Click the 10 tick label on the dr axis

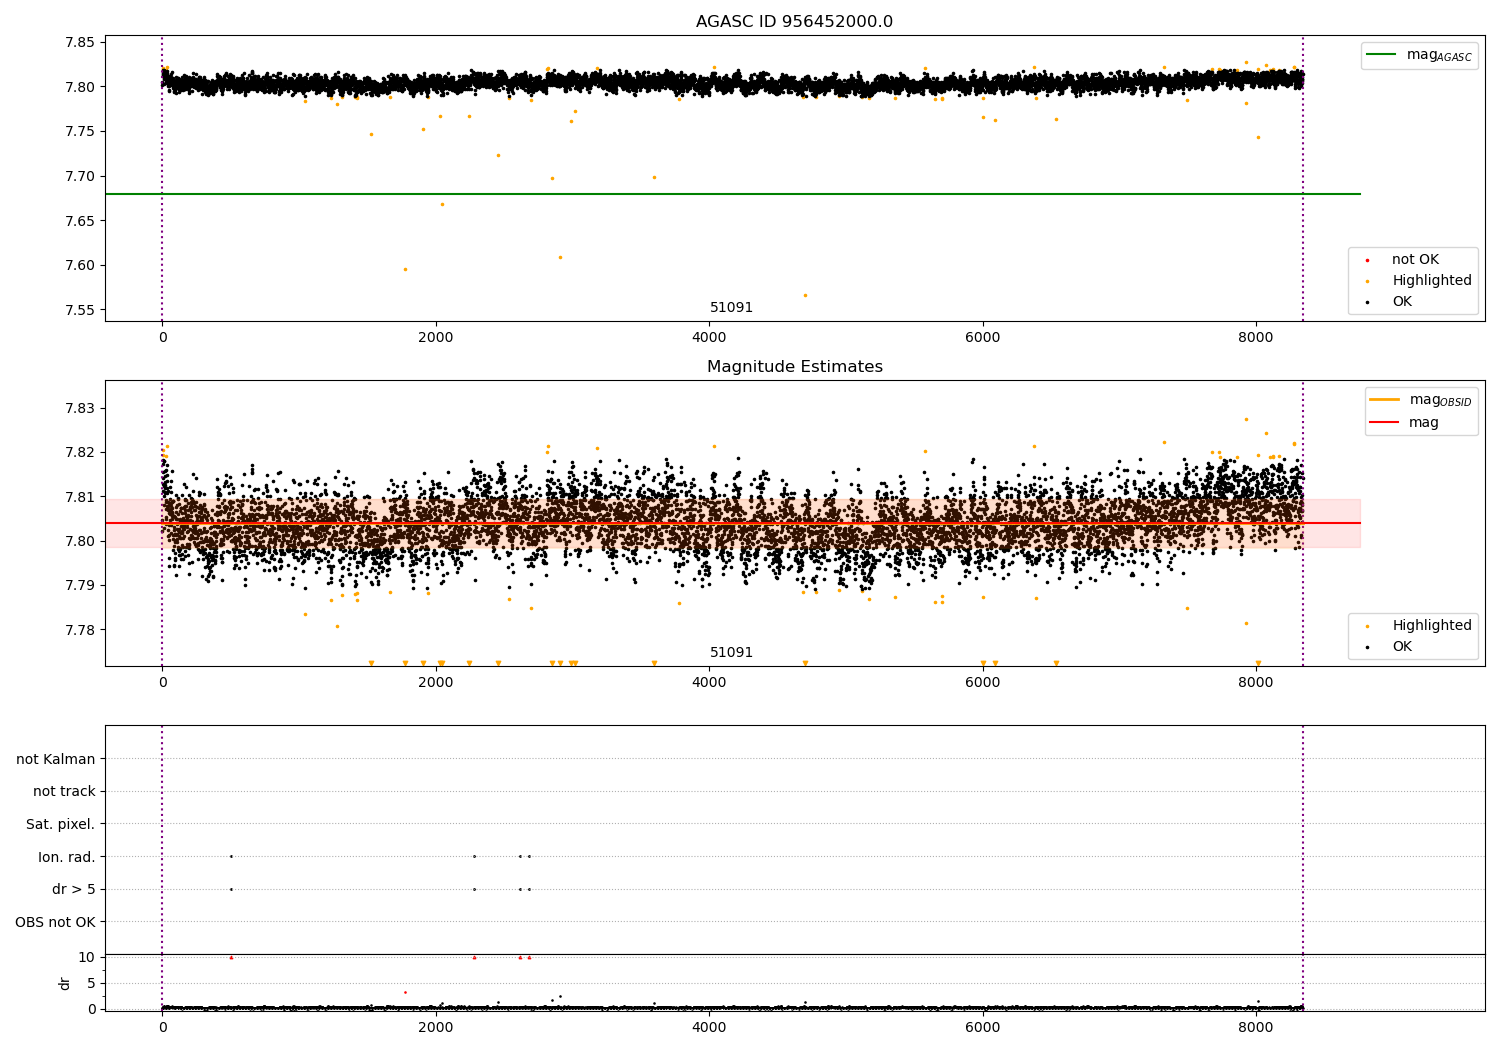[x=87, y=958]
